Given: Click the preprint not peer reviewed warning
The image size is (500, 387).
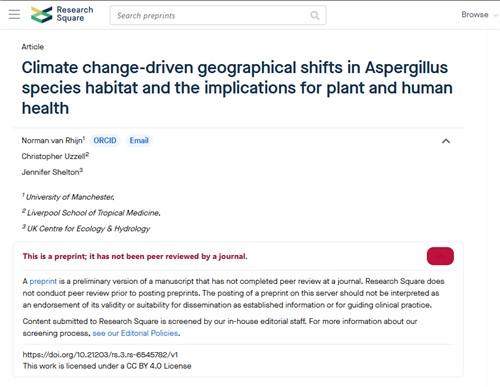Looking at the screenshot, I should tap(135, 256).
